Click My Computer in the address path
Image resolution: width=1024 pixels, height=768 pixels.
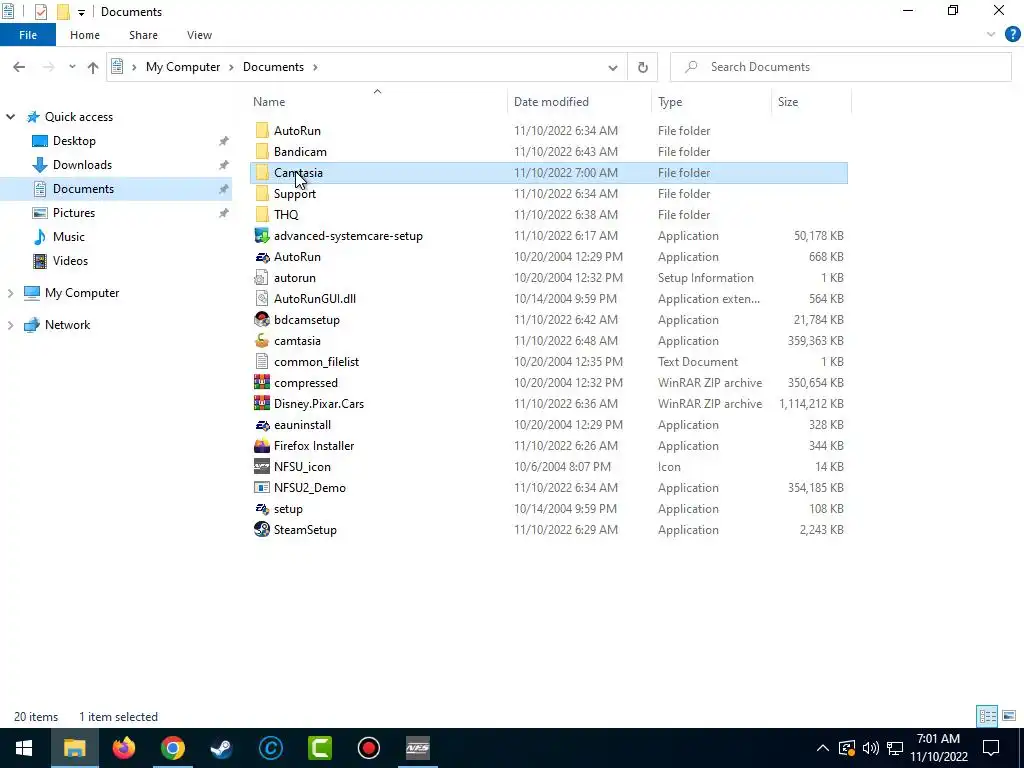[183, 67]
